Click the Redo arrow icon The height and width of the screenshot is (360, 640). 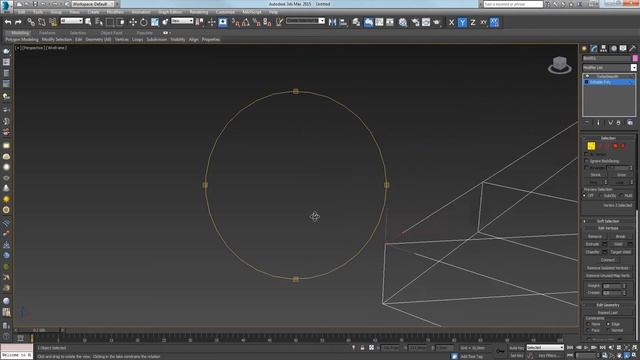tap(18, 22)
